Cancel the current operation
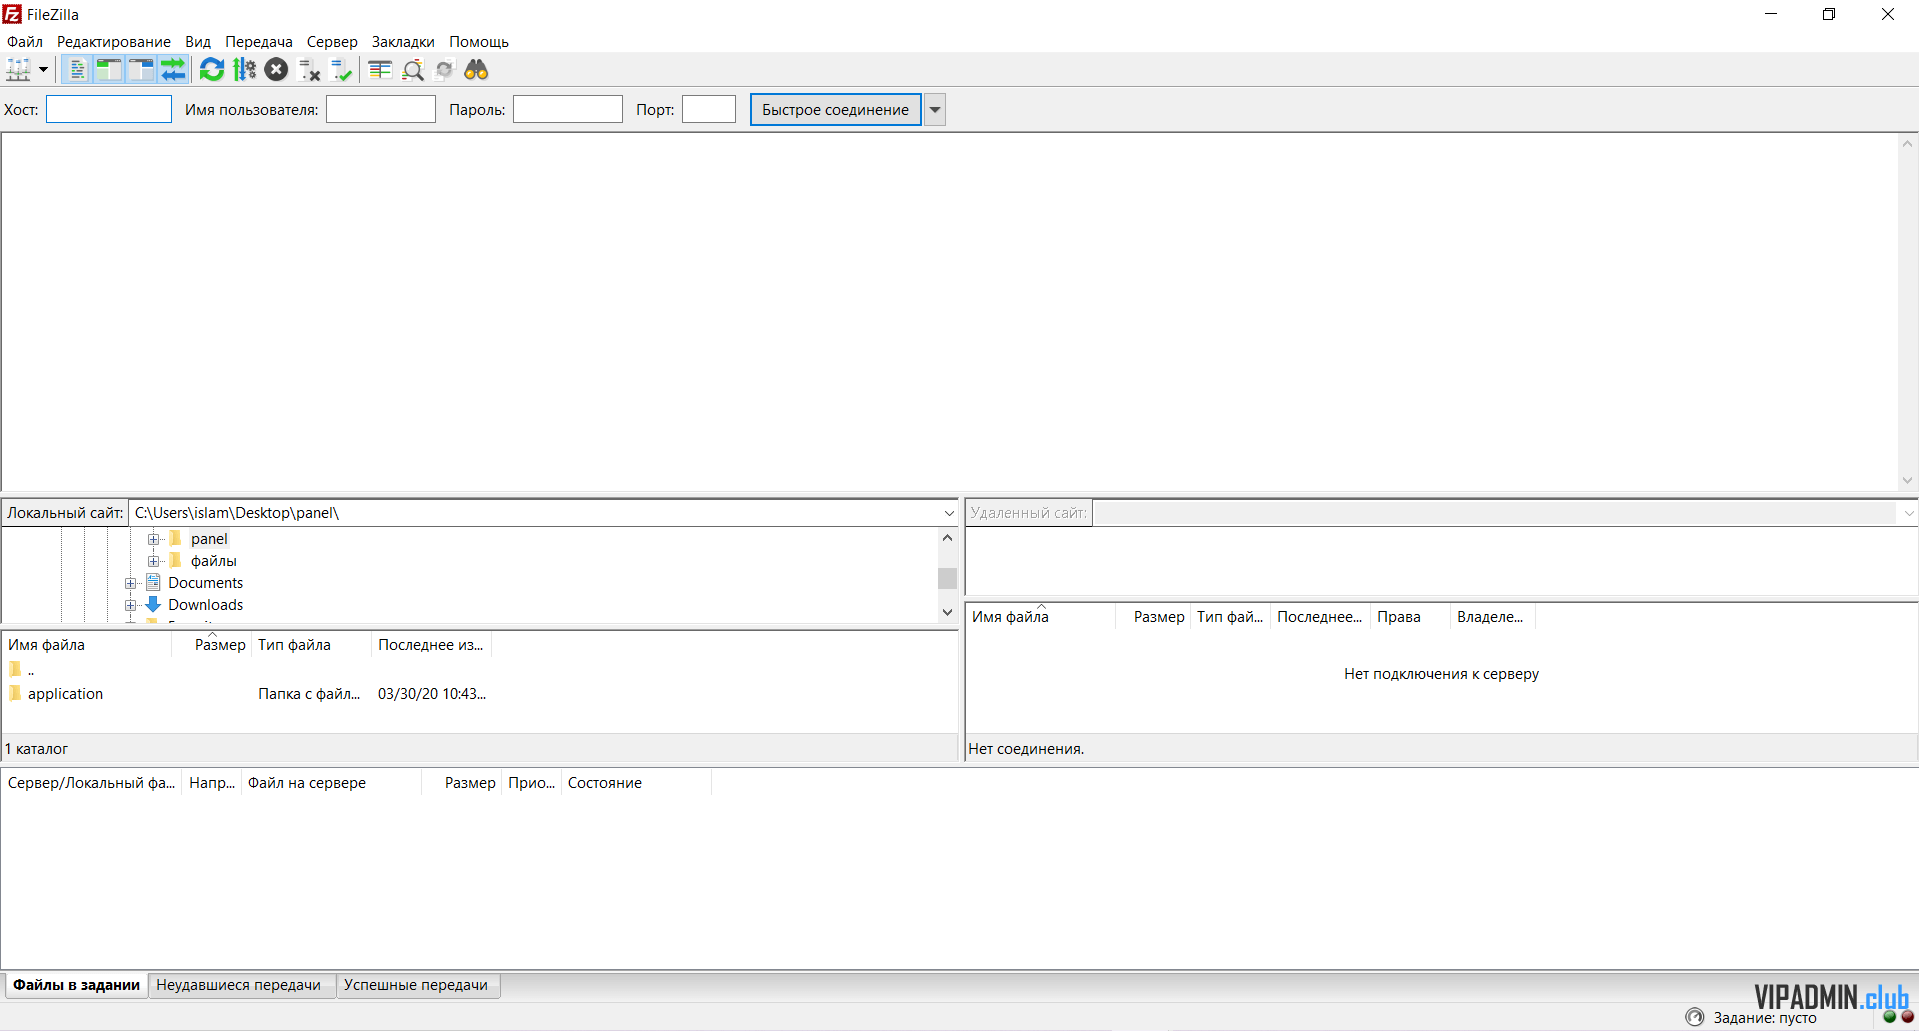 [x=277, y=70]
